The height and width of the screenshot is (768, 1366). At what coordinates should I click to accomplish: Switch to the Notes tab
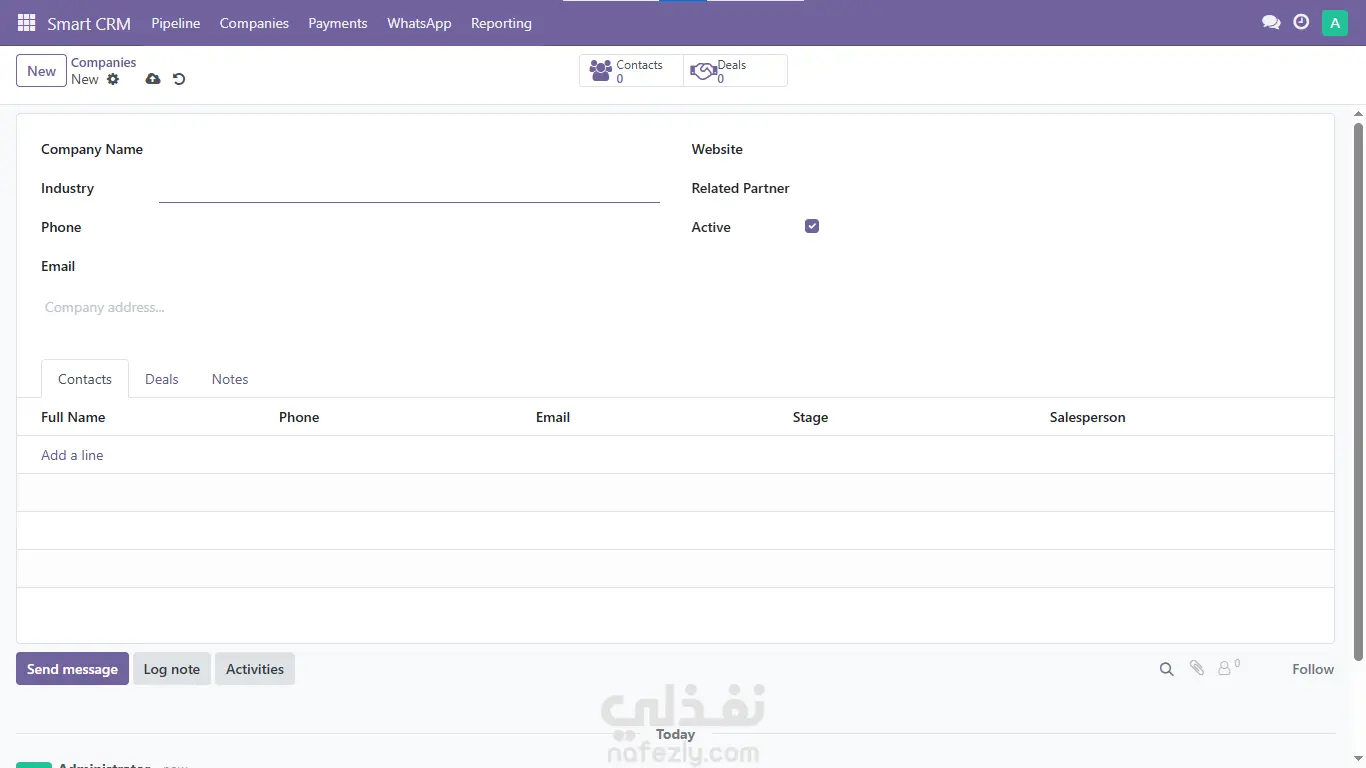click(230, 379)
